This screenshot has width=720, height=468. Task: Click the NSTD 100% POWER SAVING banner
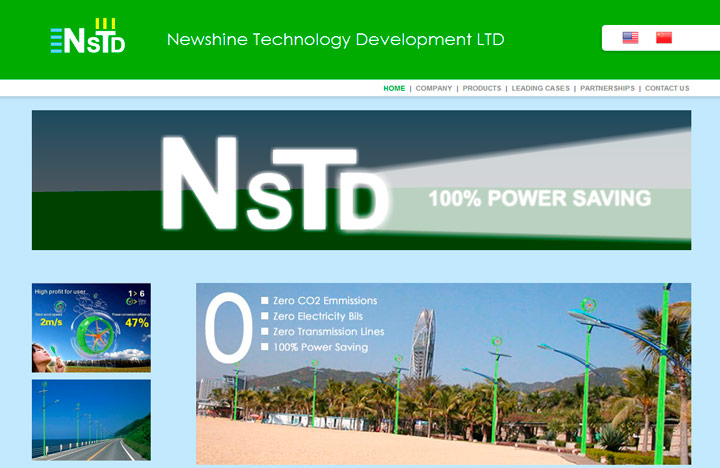click(361, 180)
